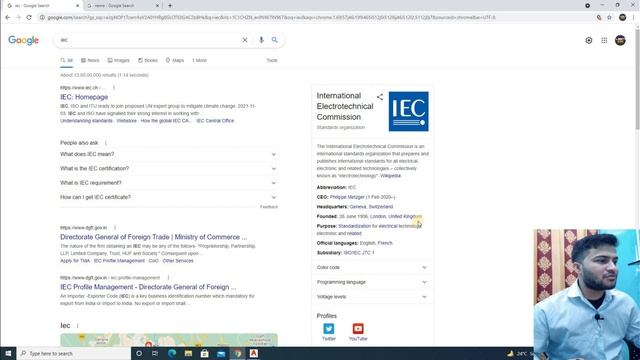Switch to the Images tab

point(118,60)
